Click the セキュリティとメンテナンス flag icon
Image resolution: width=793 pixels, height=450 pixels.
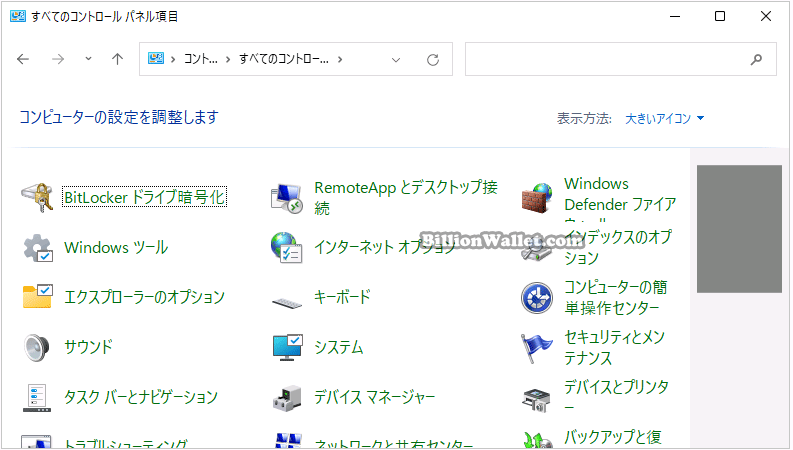tap(537, 348)
